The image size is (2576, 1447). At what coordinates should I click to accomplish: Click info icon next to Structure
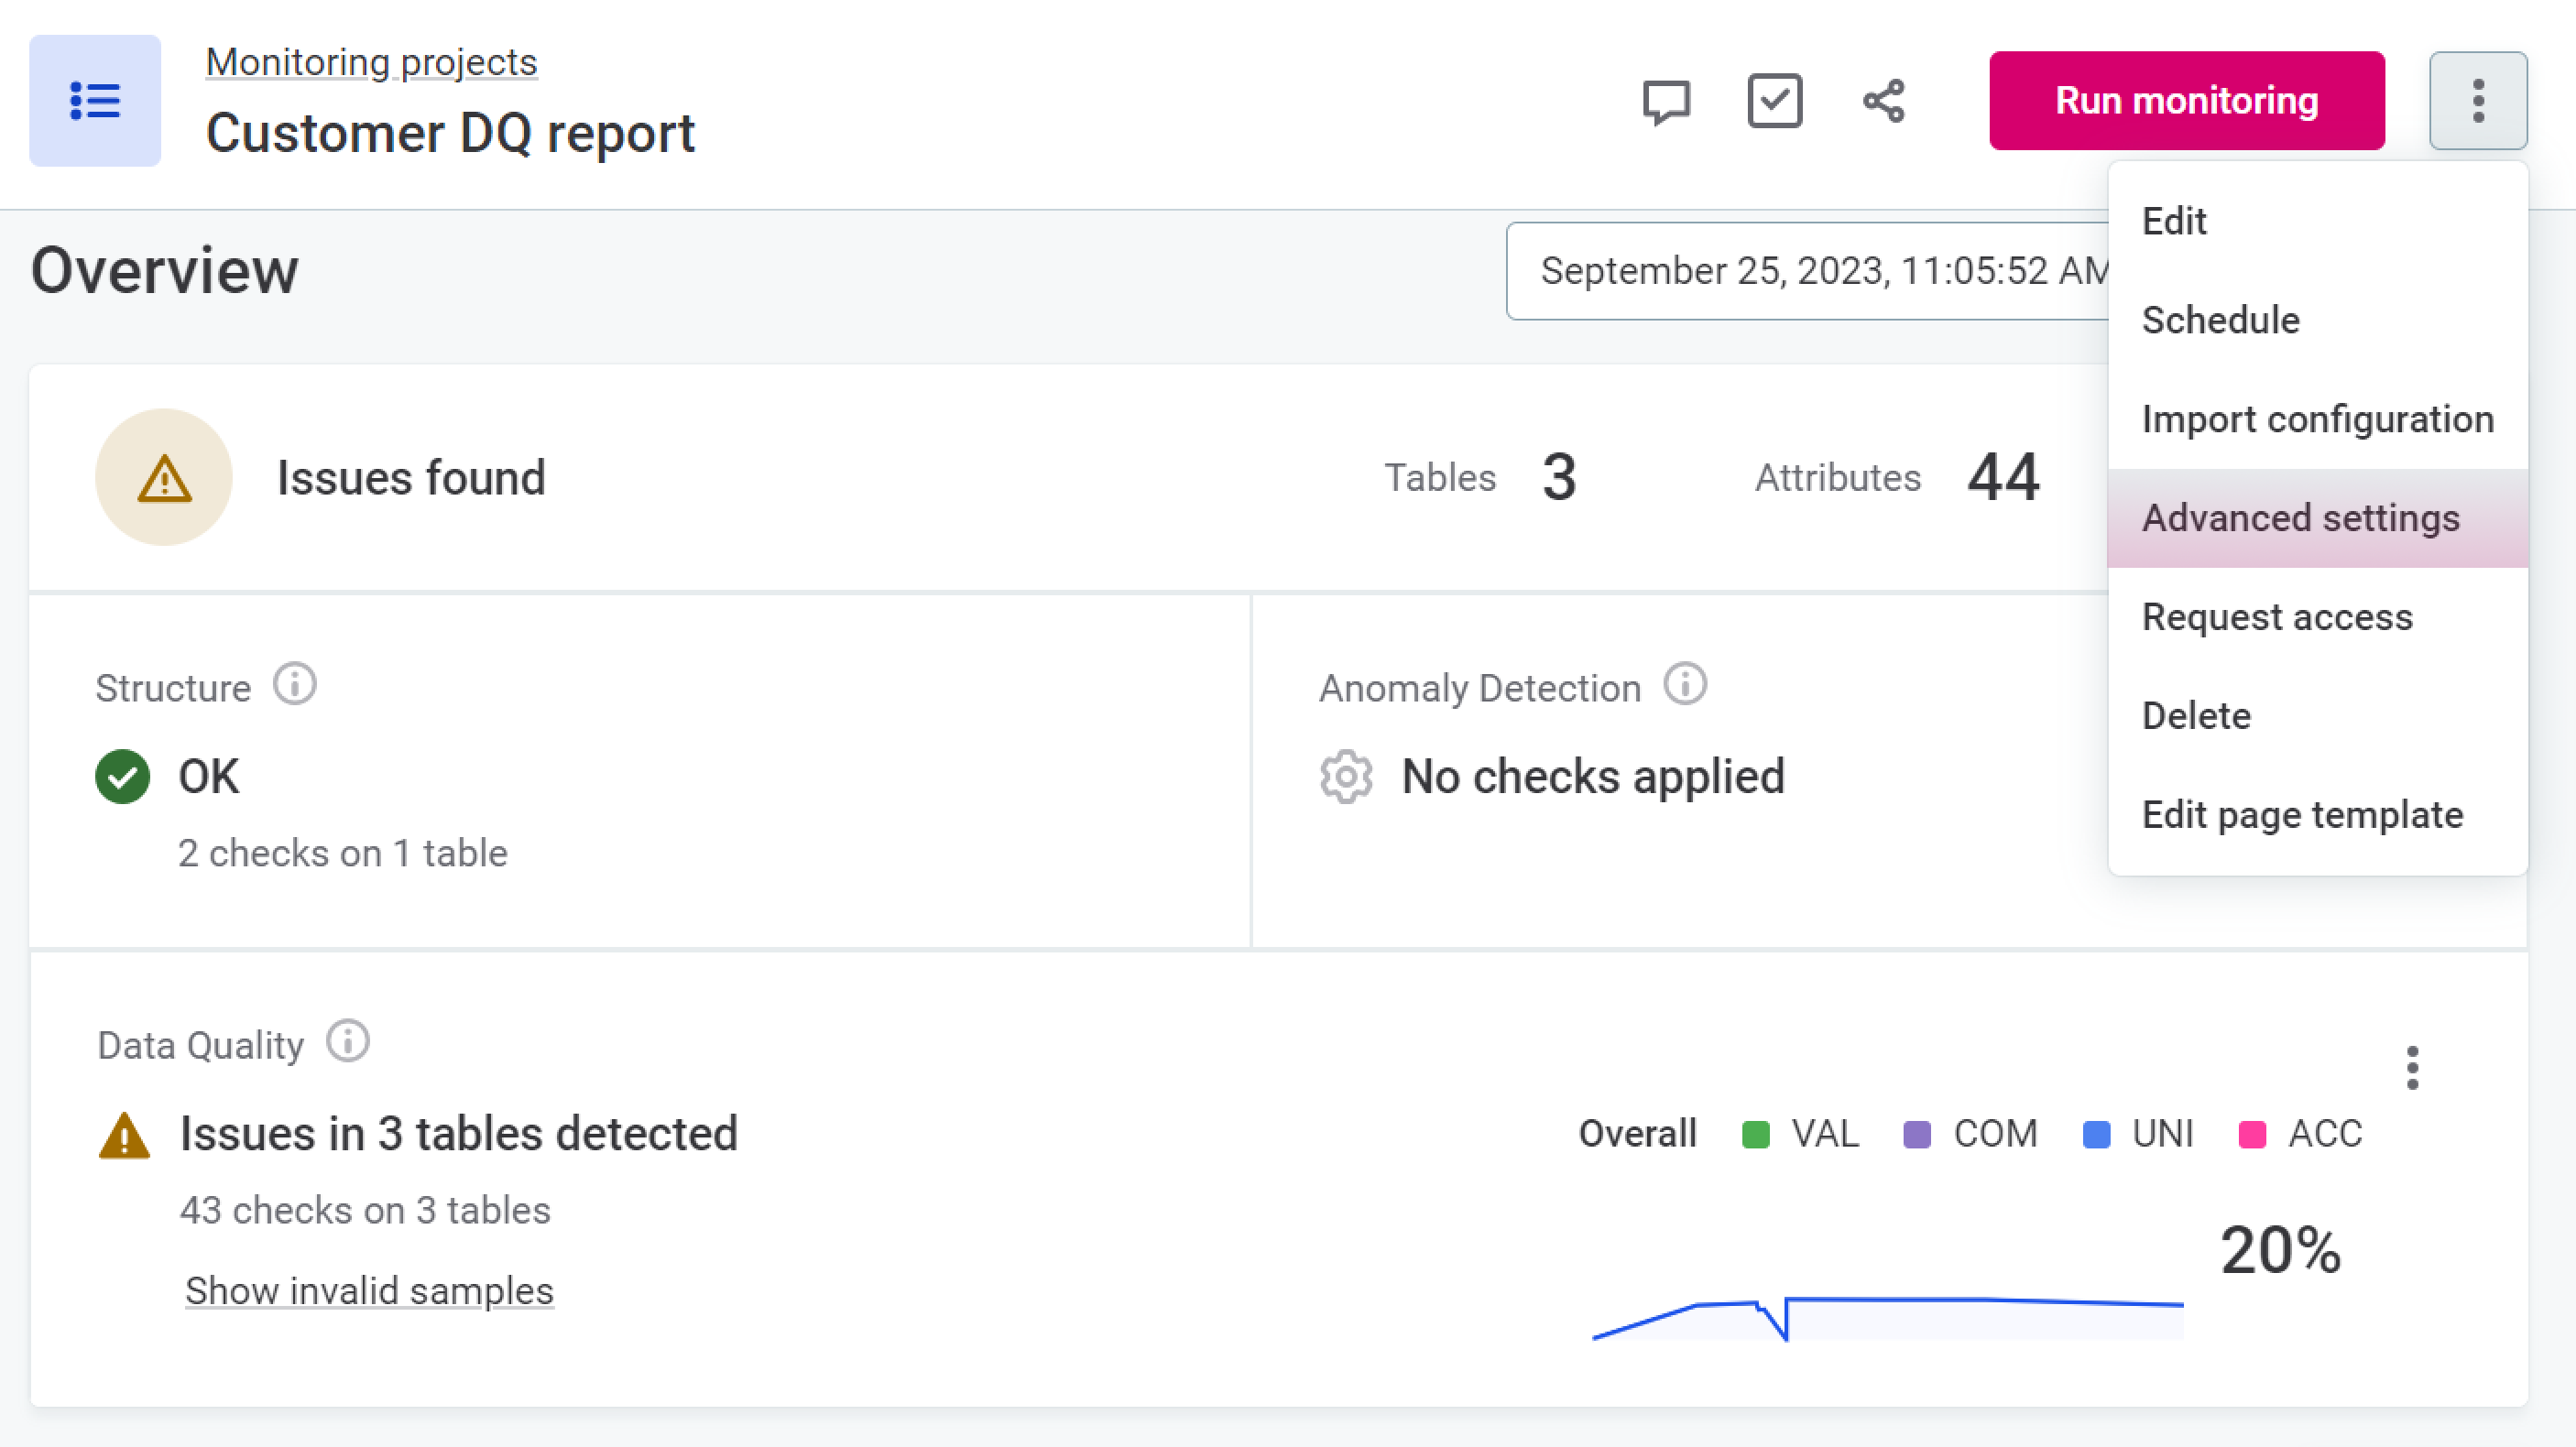pos(295,686)
